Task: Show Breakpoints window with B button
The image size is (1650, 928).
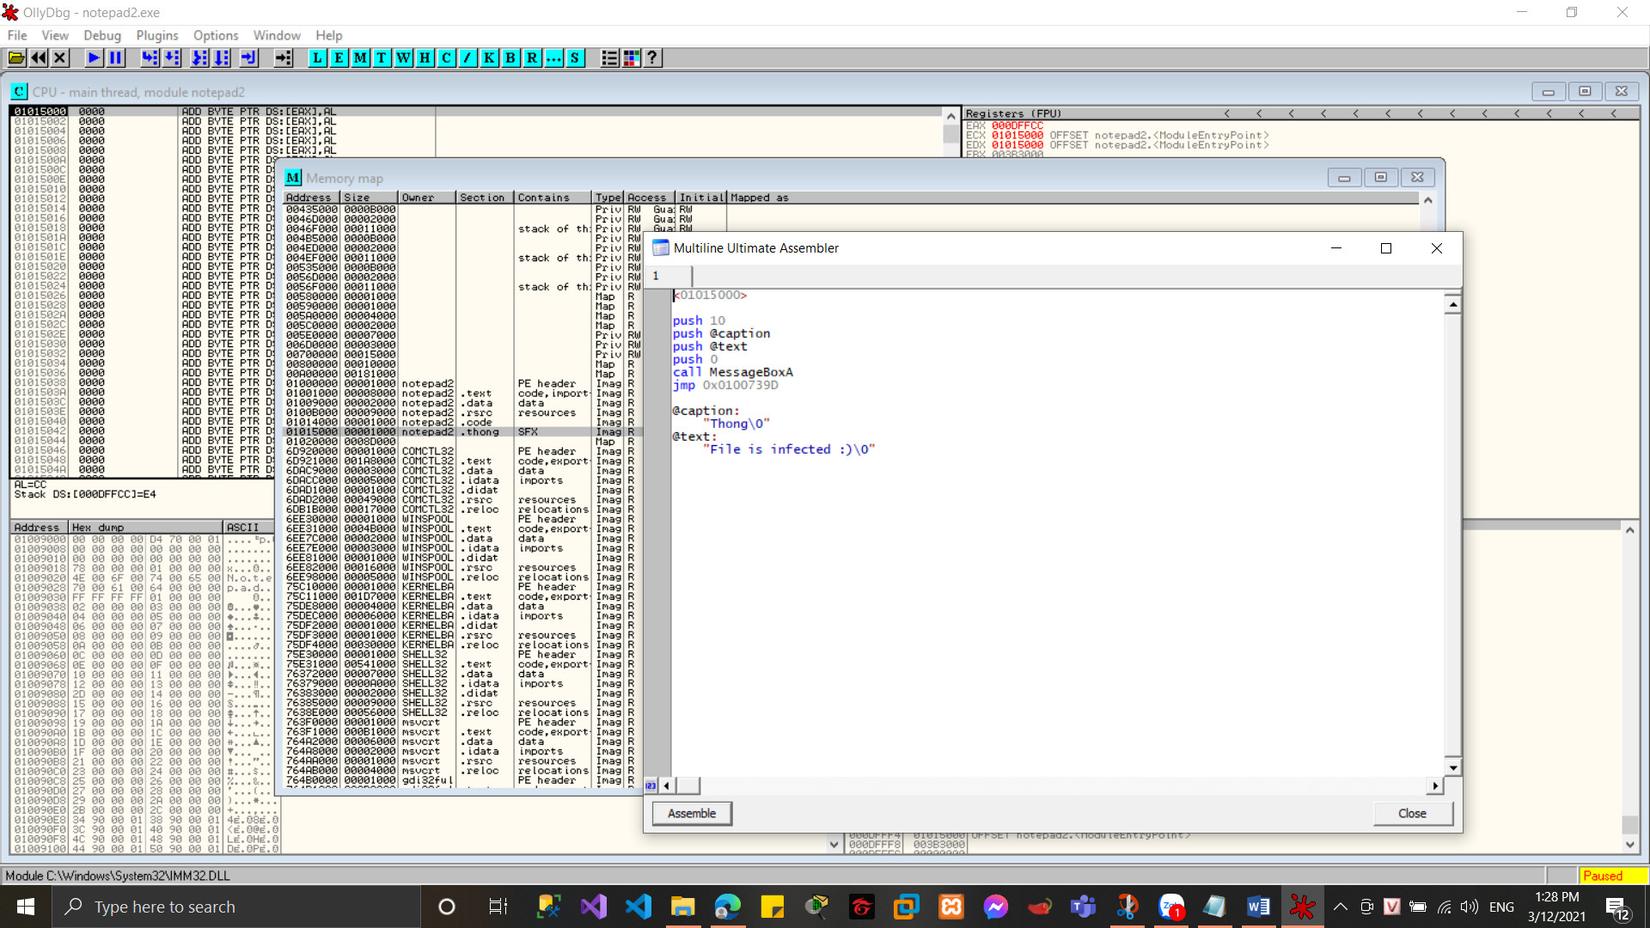Action: (x=510, y=58)
